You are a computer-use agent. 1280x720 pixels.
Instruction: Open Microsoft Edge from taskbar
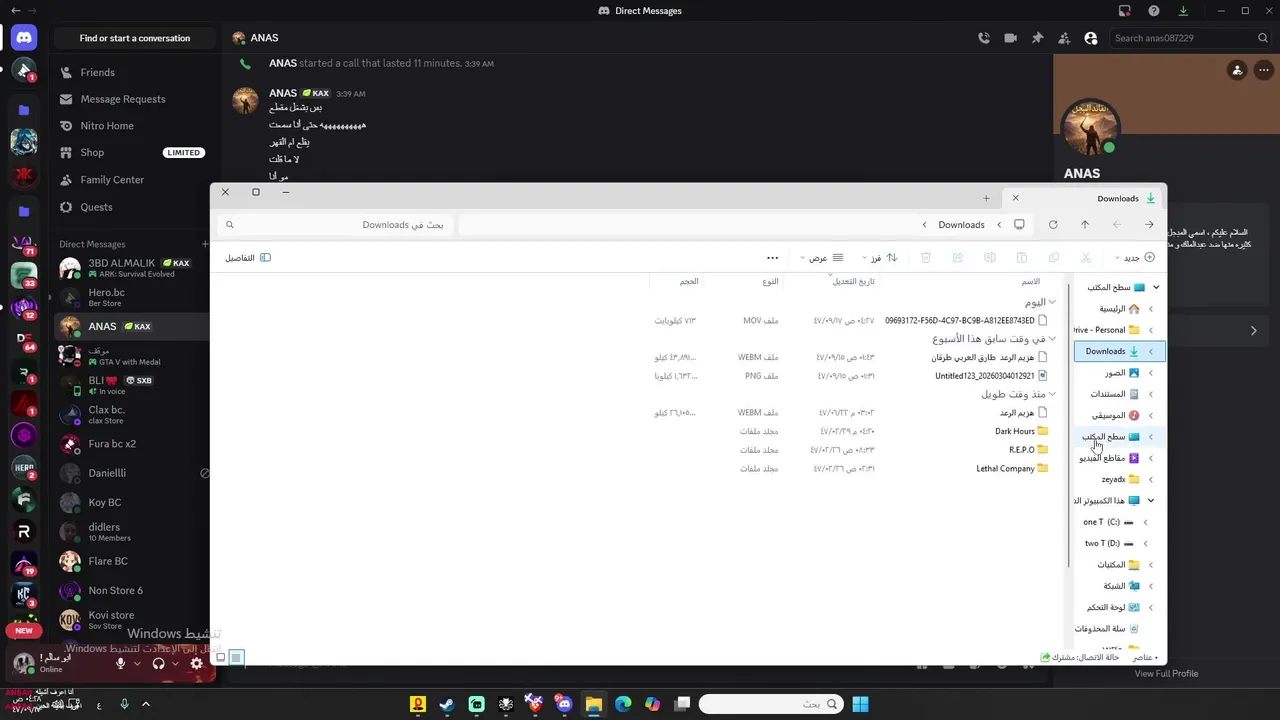click(623, 704)
